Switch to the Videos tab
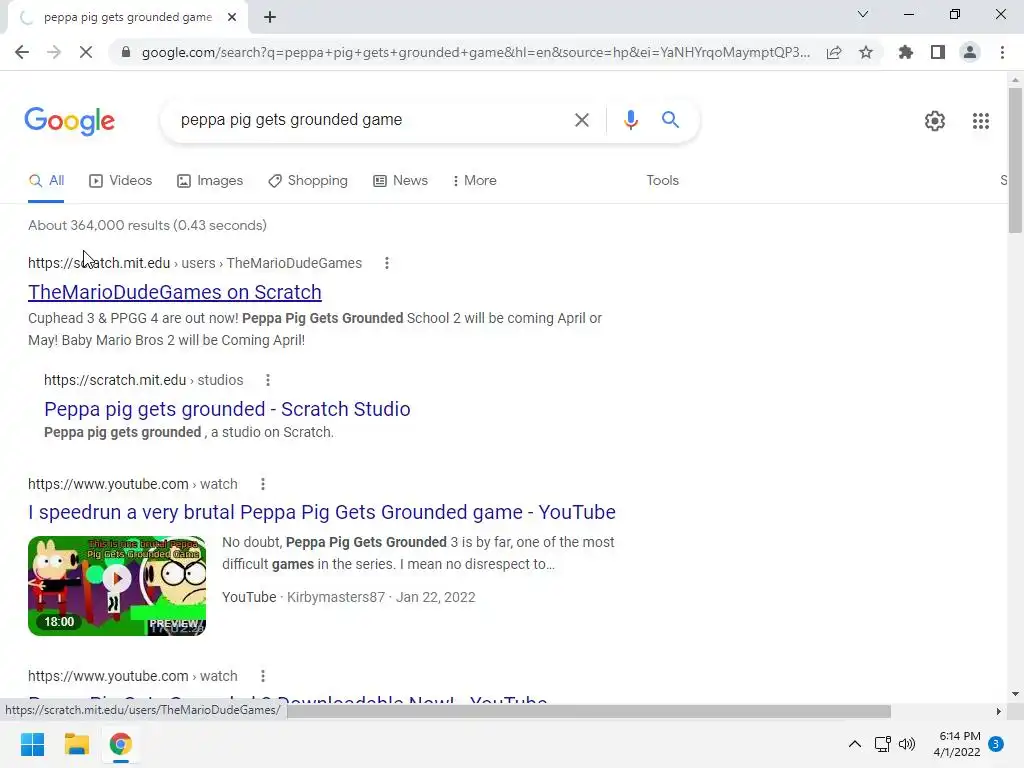The height and width of the screenshot is (768, 1024). [121, 181]
